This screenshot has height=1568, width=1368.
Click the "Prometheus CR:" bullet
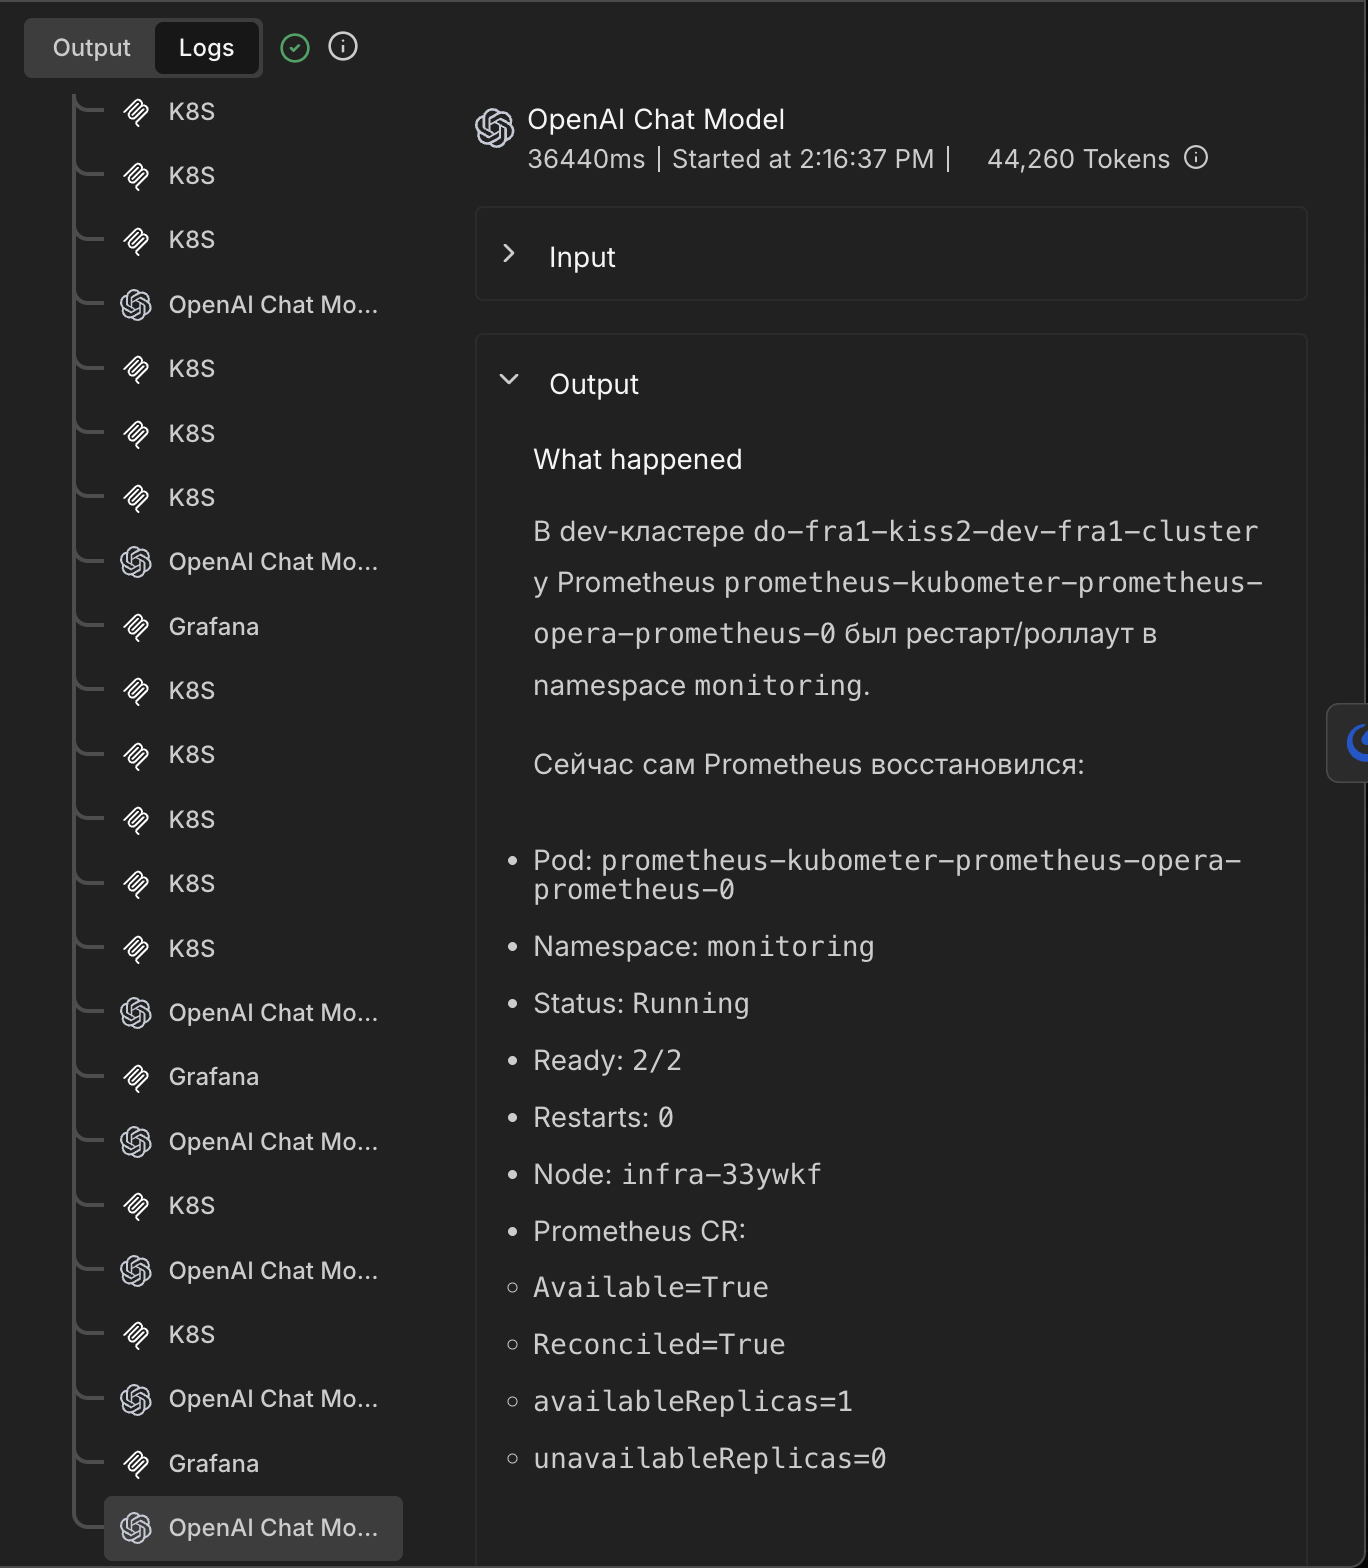point(639,1232)
